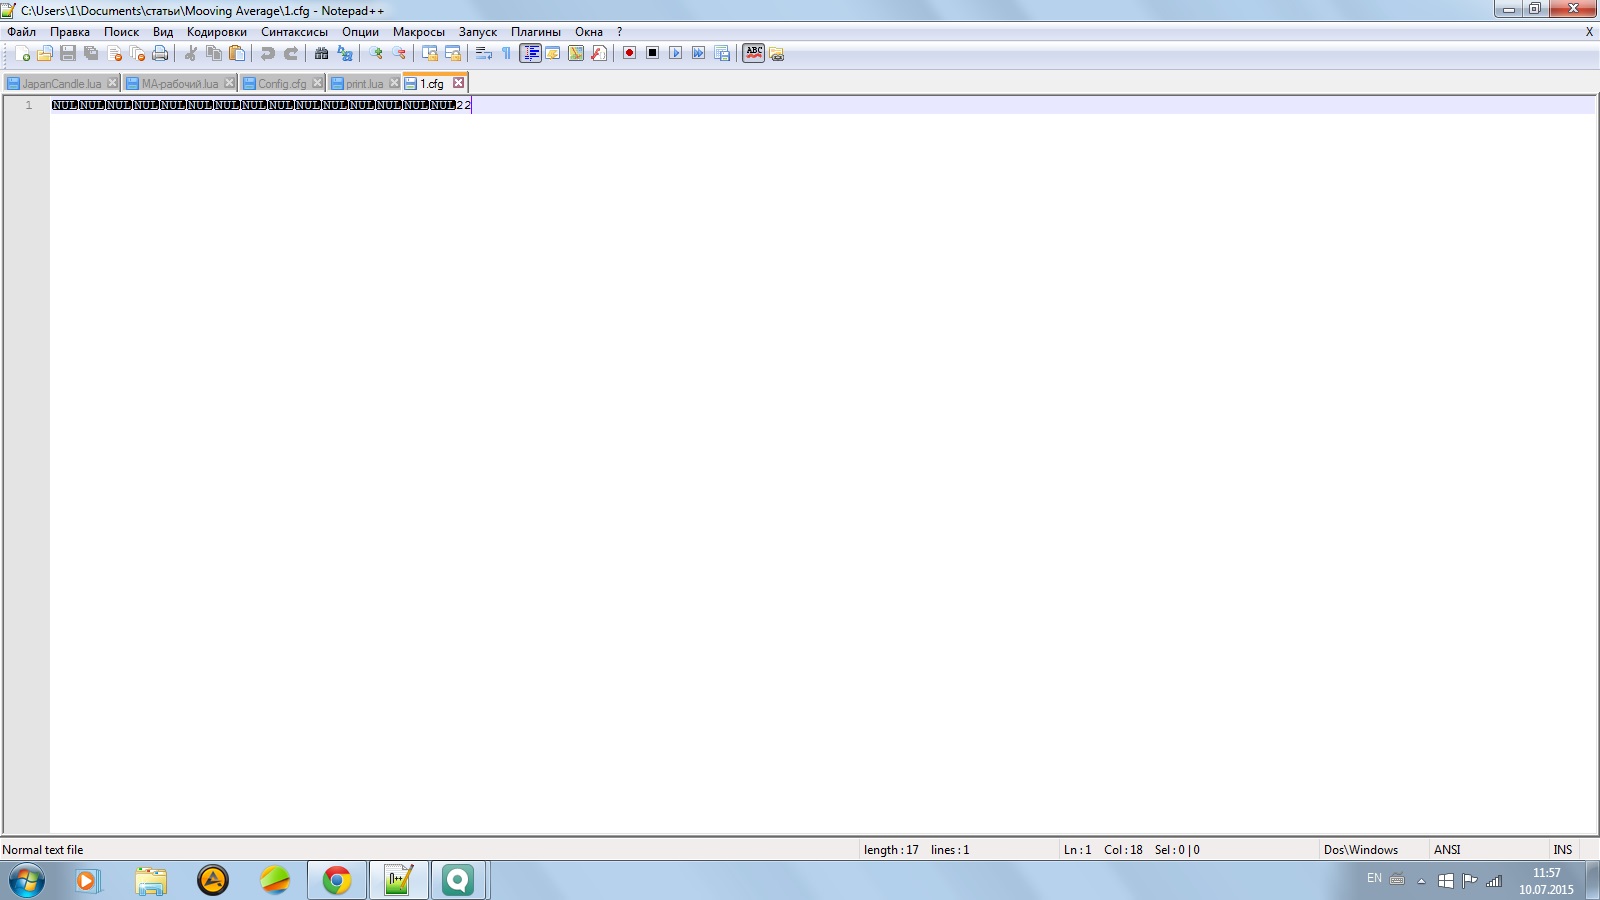
Task: Click the Undo arrow icon
Action: [x=267, y=54]
